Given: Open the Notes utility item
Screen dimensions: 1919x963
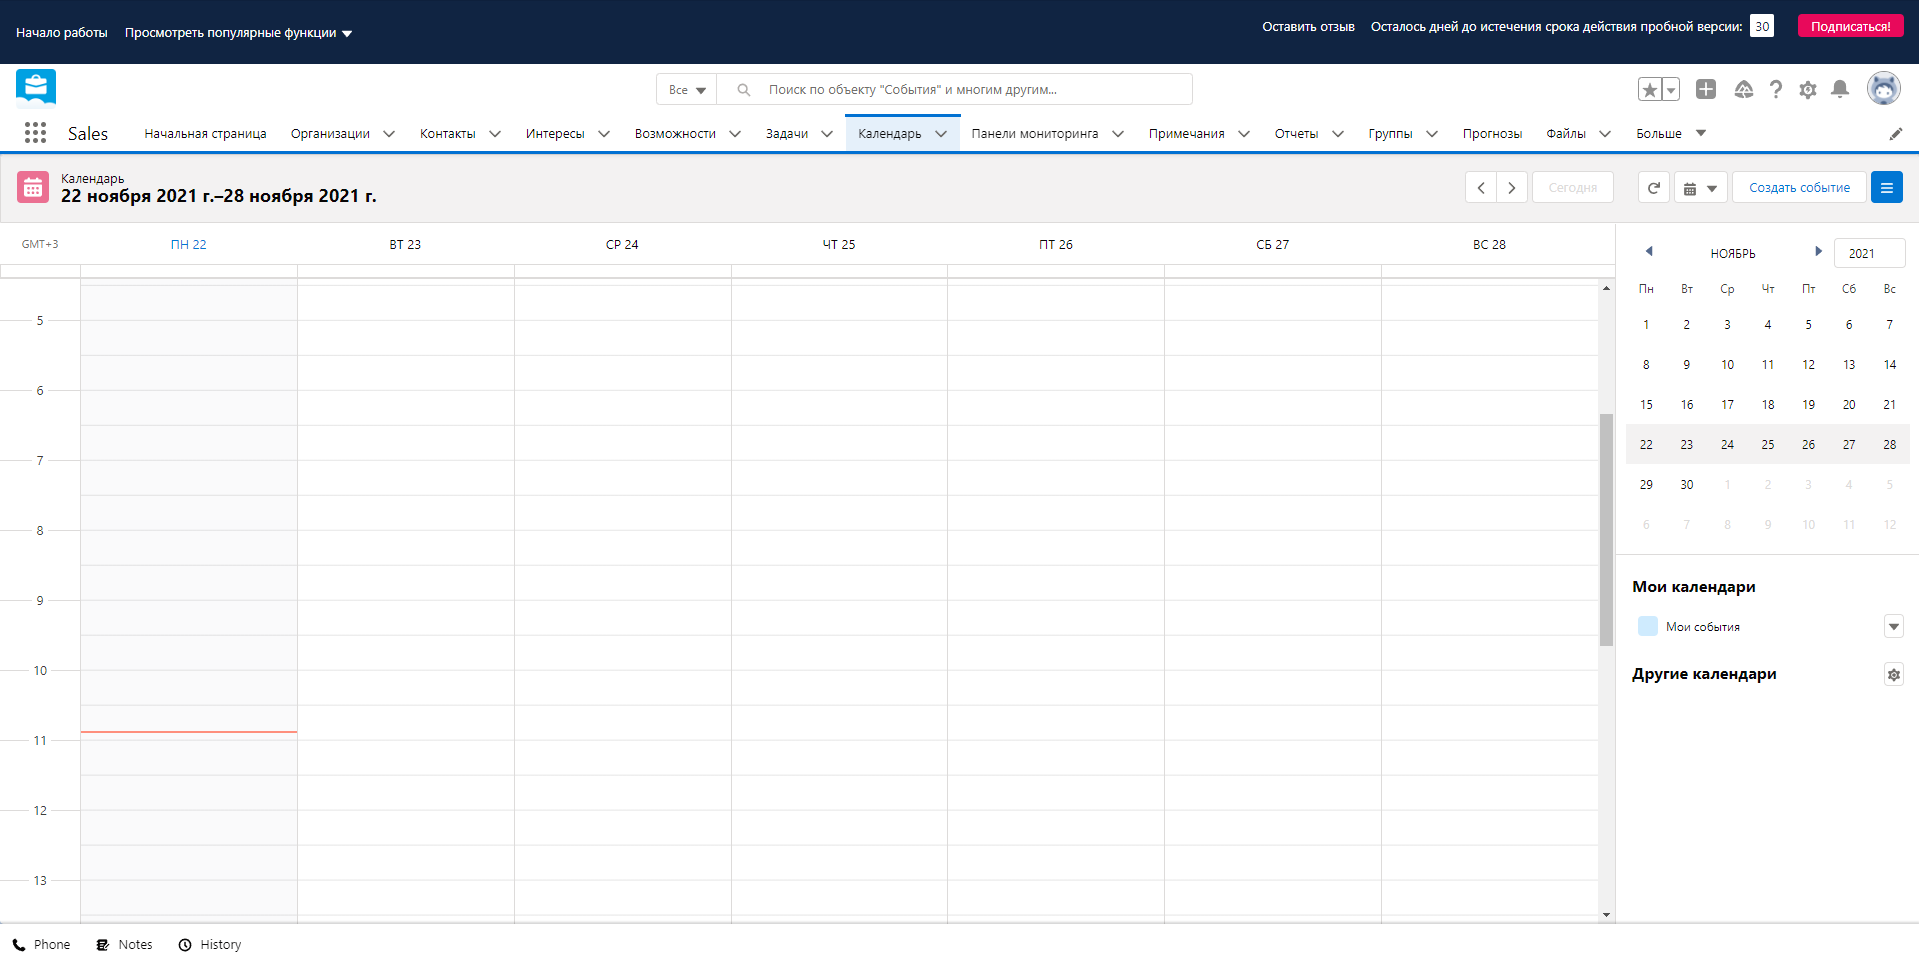Looking at the screenshot, I should 125,945.
